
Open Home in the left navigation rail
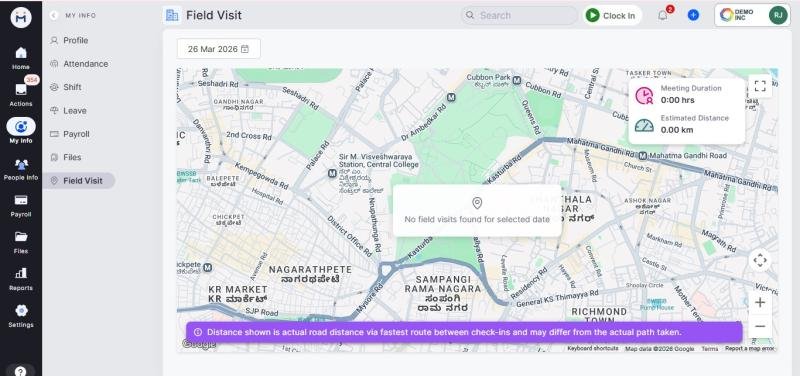21,58
